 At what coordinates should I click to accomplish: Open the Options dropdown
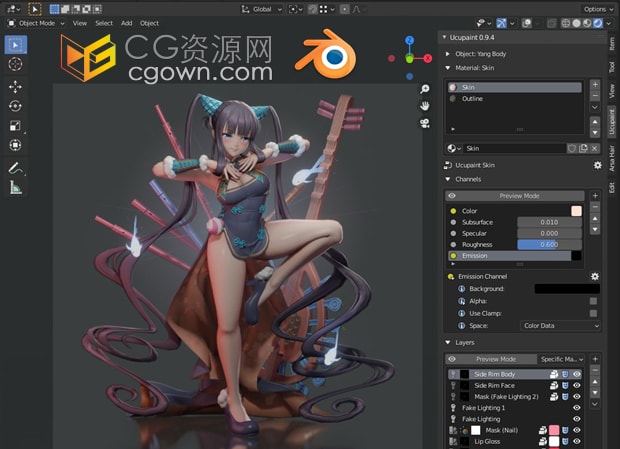pyautogui.click(x=597, y=9)
